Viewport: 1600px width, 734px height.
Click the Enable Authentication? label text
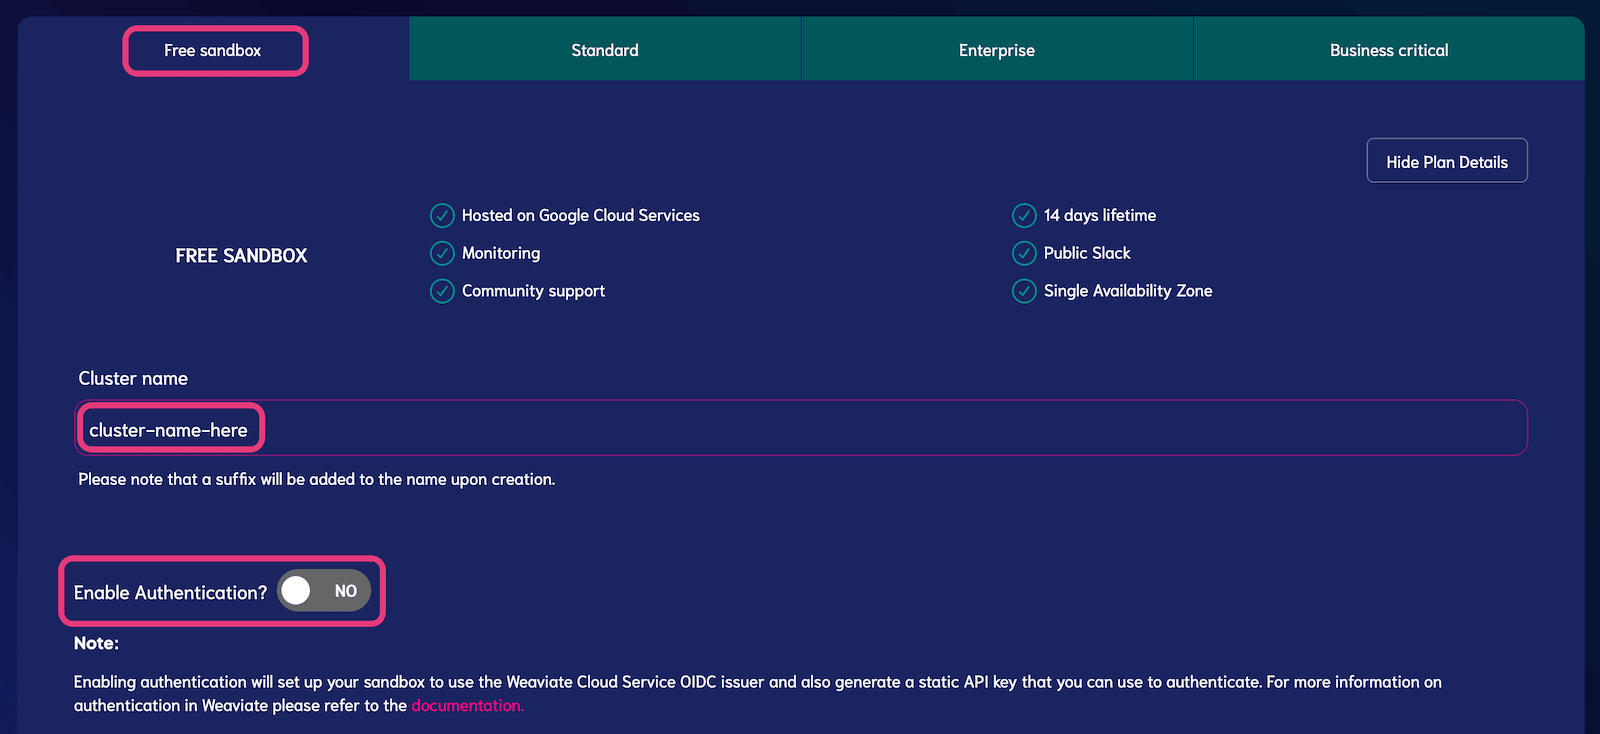[170, 593]
